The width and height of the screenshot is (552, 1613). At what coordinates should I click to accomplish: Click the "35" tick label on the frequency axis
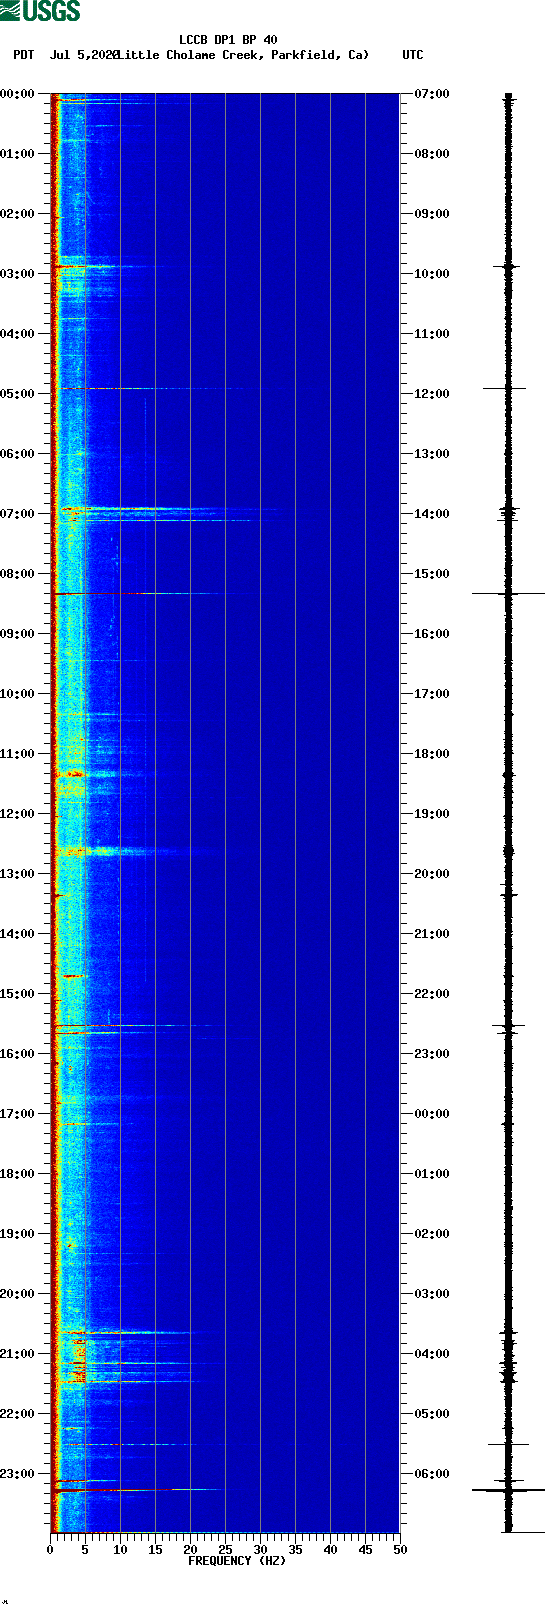click(x=295, y=1550)
